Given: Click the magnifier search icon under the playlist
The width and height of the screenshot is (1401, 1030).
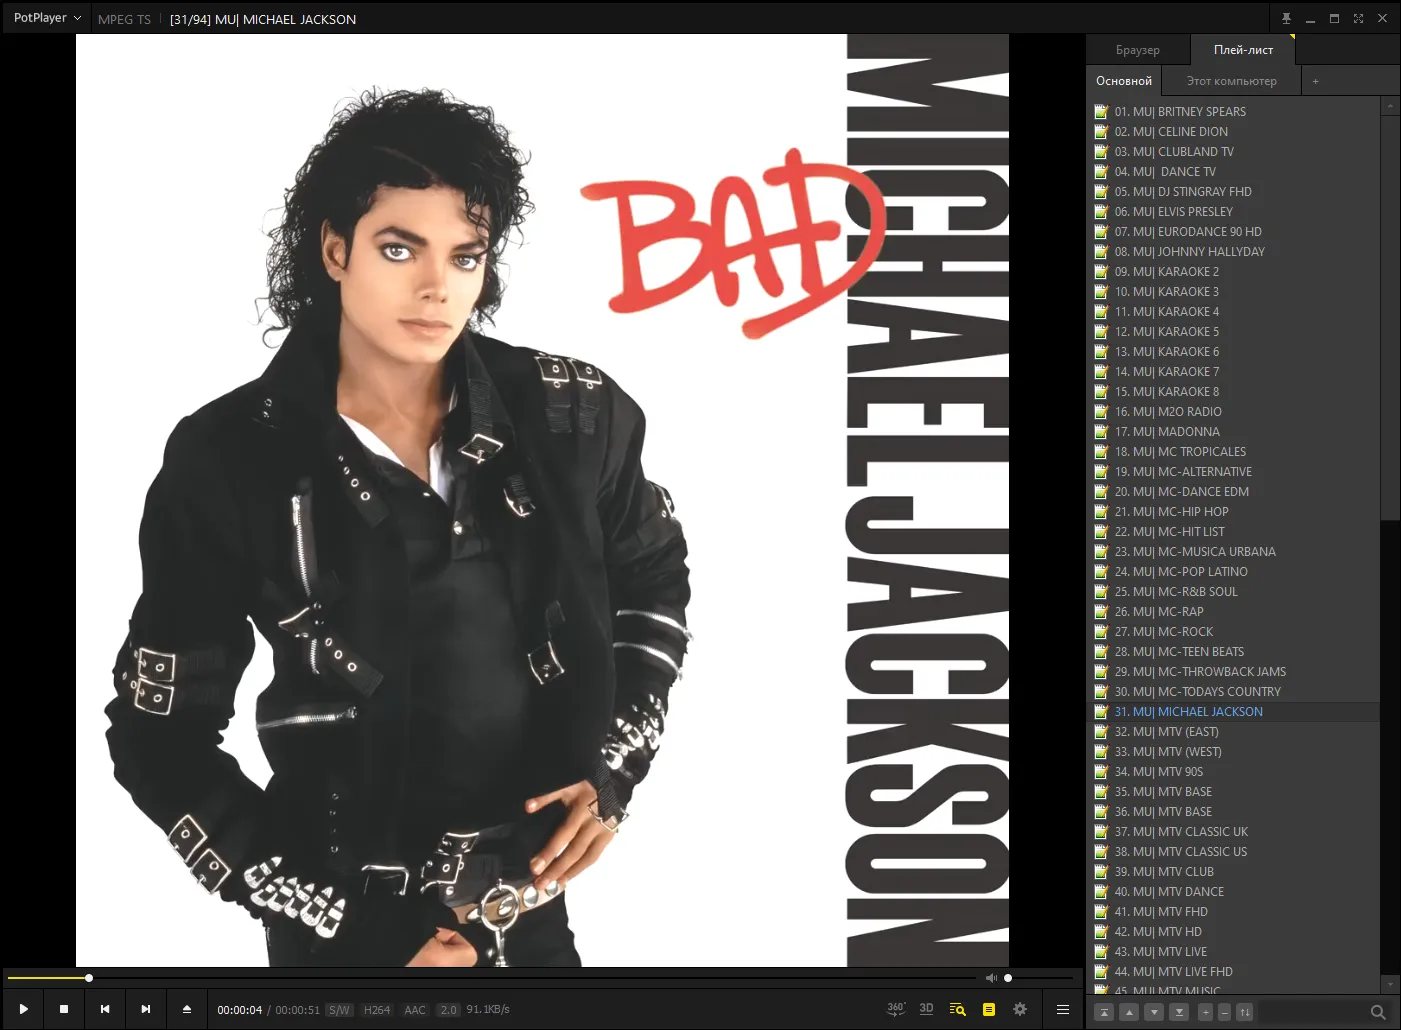Looking at the screenshot, I should [x=1378, y=1012].
